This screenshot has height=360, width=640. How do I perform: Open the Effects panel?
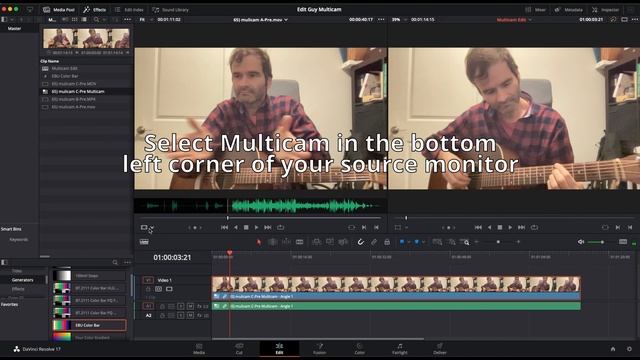[95, 9]
